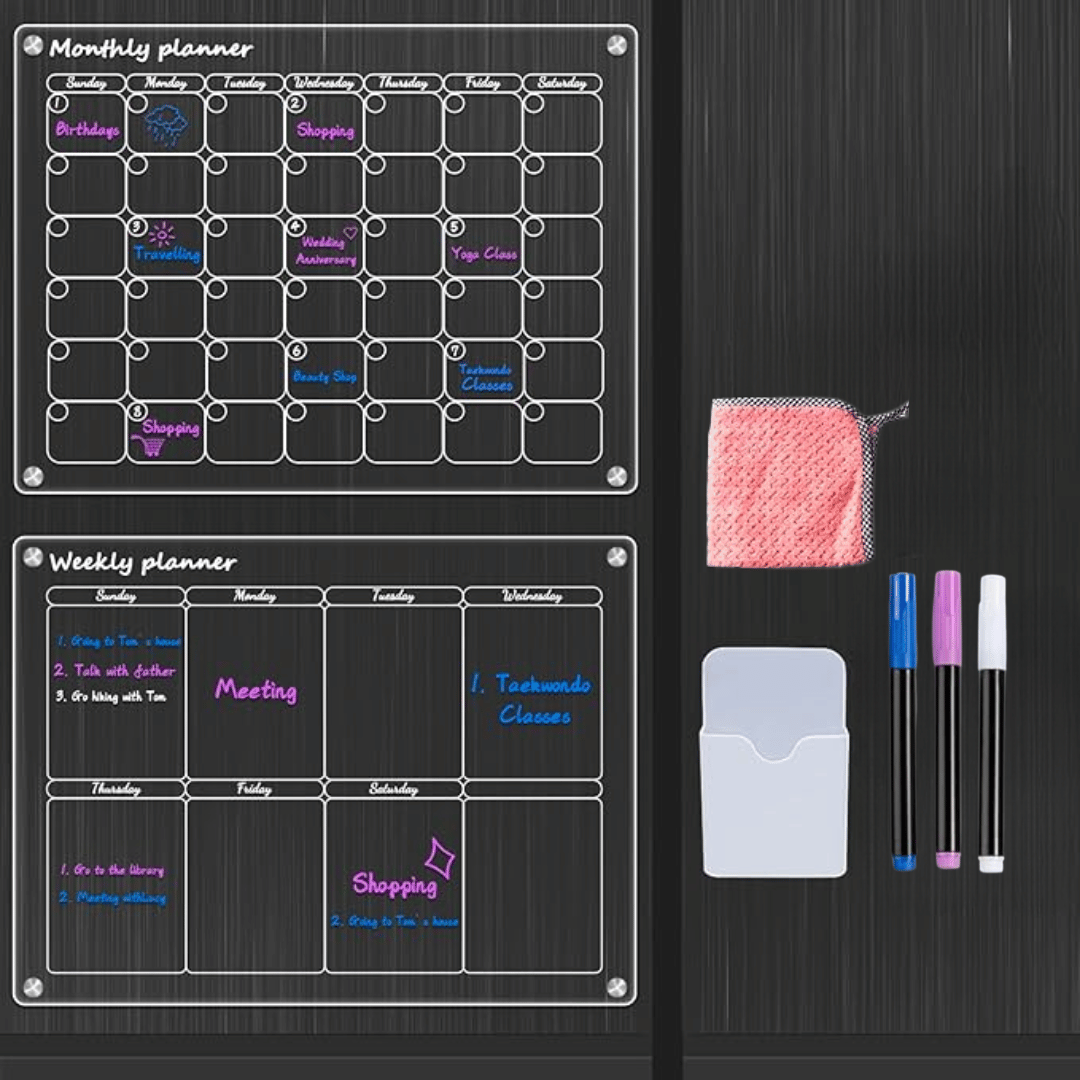Click '1. Go to the library' under Thursday

coord(112,870)
